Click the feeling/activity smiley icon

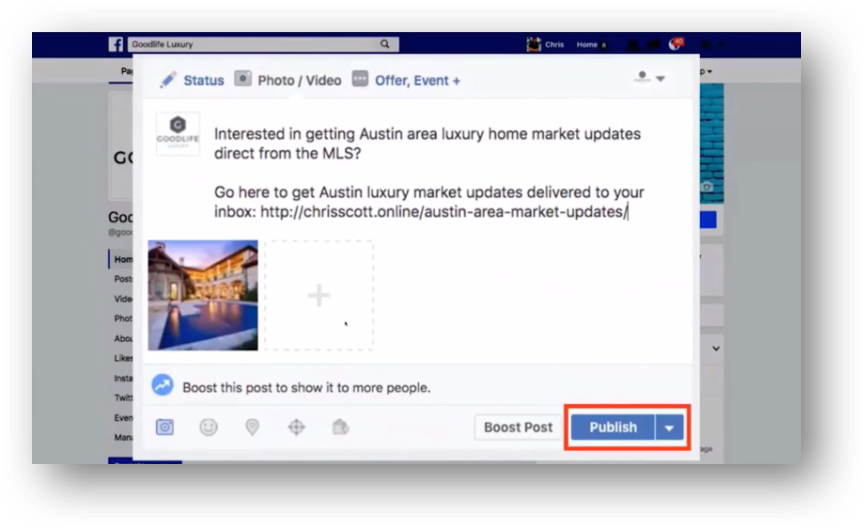point(208,427)
